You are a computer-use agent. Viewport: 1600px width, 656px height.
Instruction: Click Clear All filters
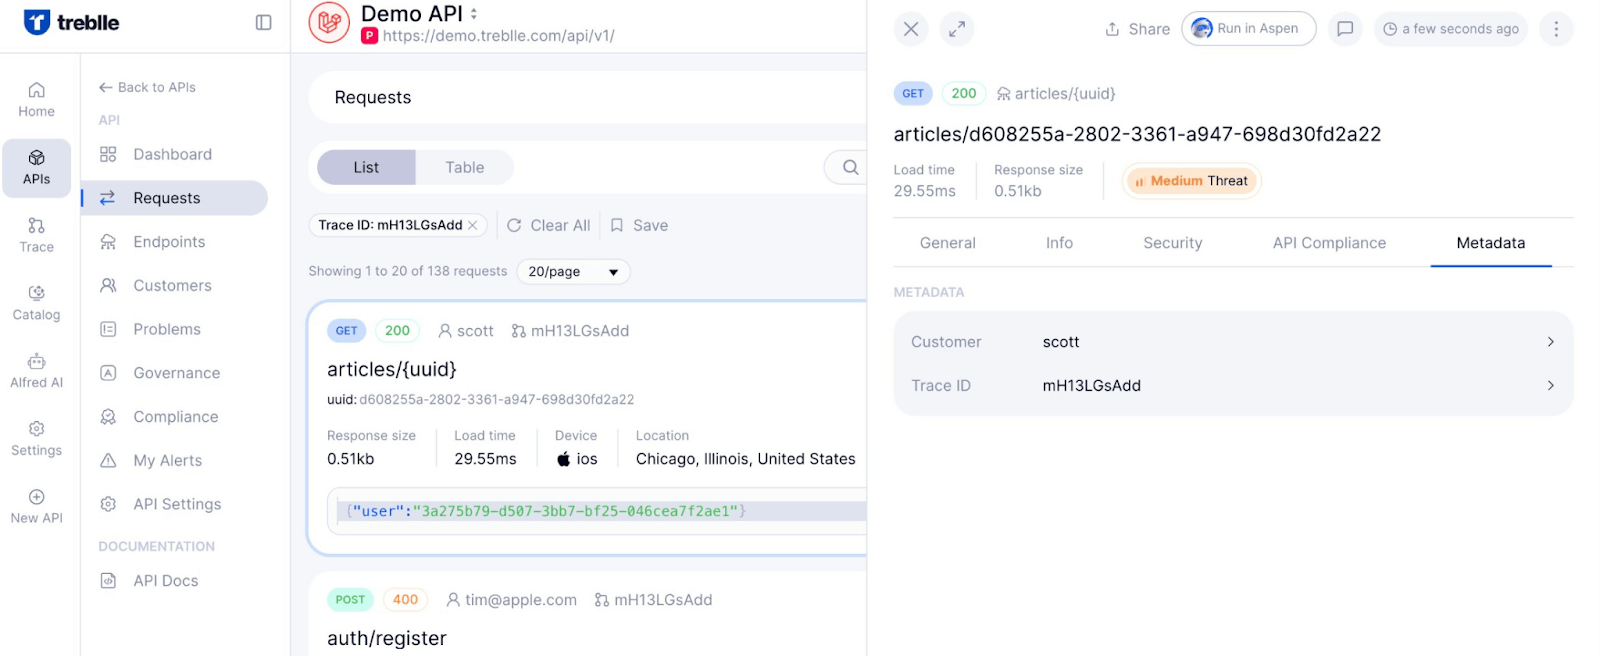548,225
